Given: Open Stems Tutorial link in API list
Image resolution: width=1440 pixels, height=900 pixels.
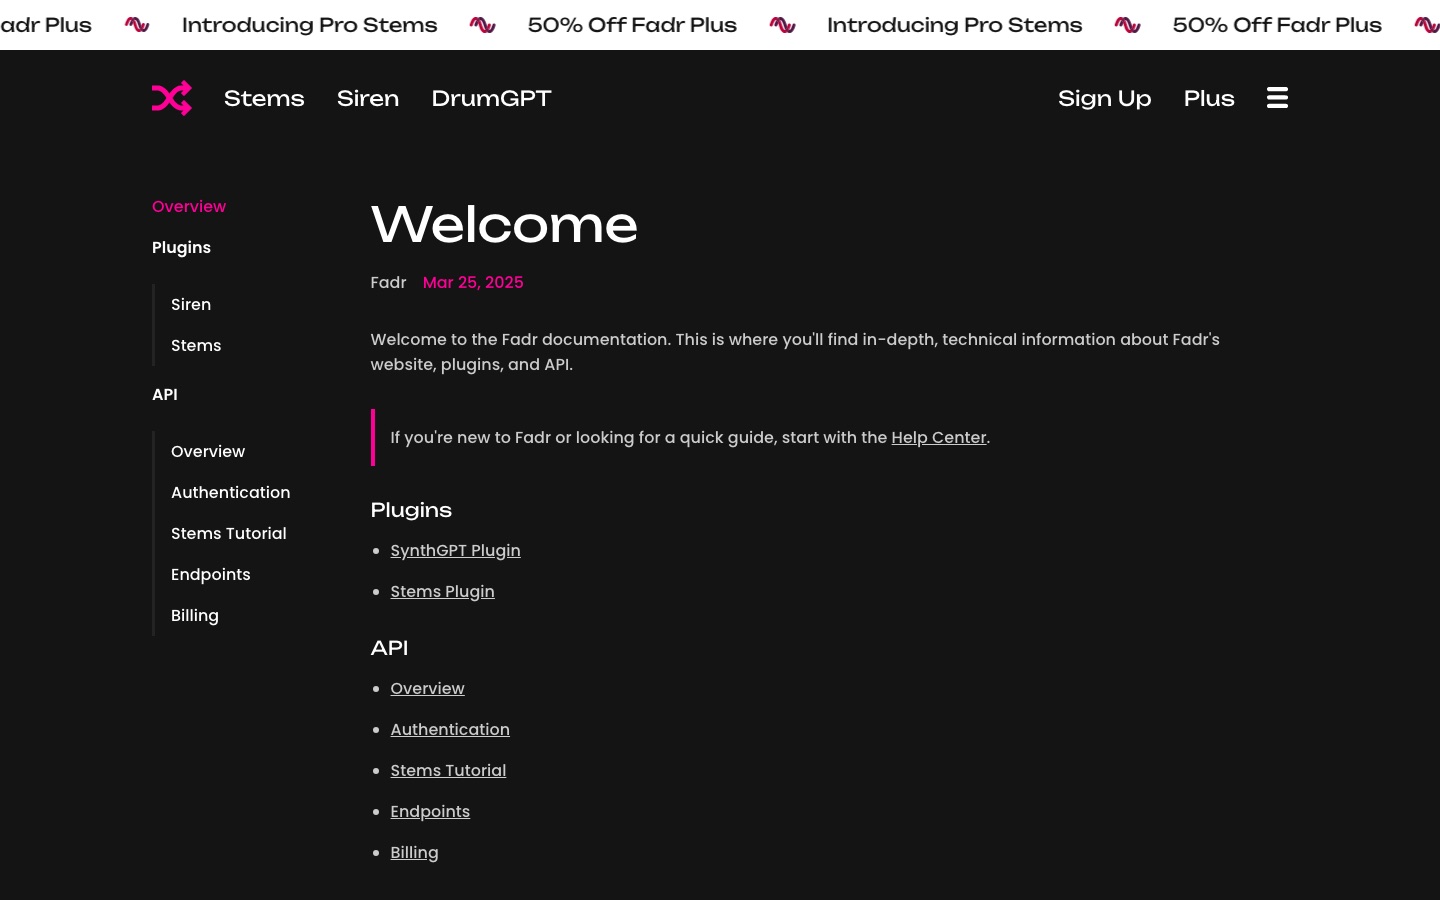Looking at the screenshot, I should [448, 770].
